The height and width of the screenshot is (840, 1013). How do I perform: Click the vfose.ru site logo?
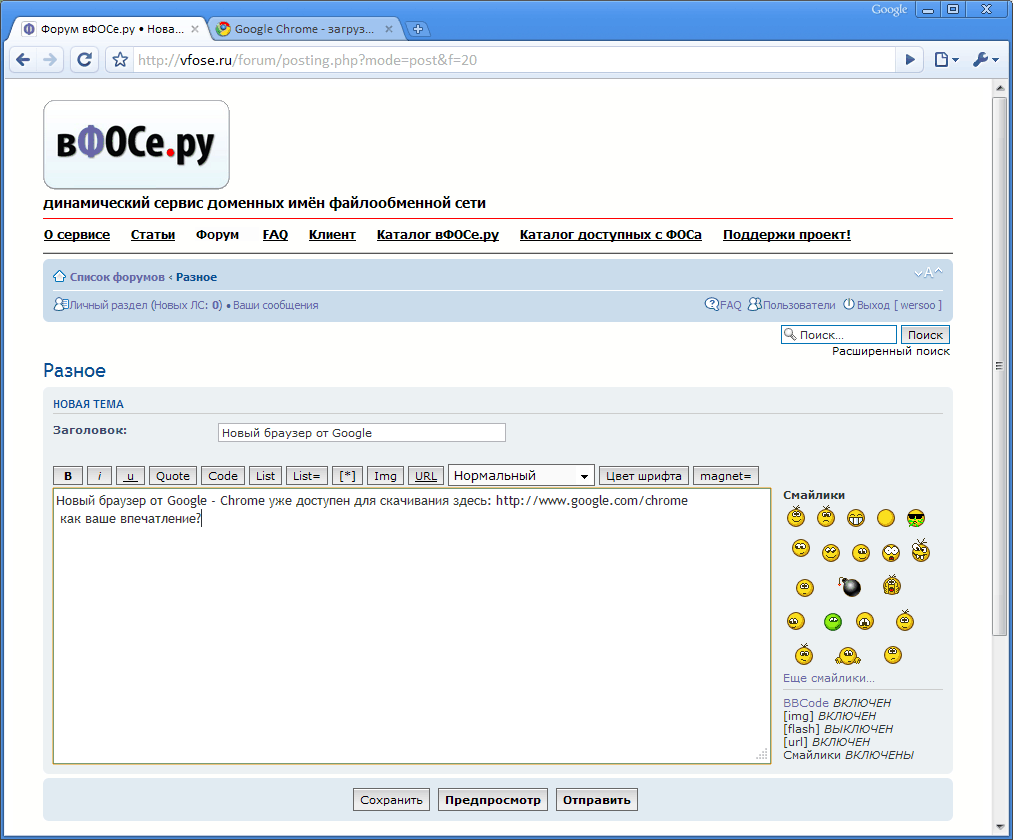pyautogui.click(x=136, y=145)
